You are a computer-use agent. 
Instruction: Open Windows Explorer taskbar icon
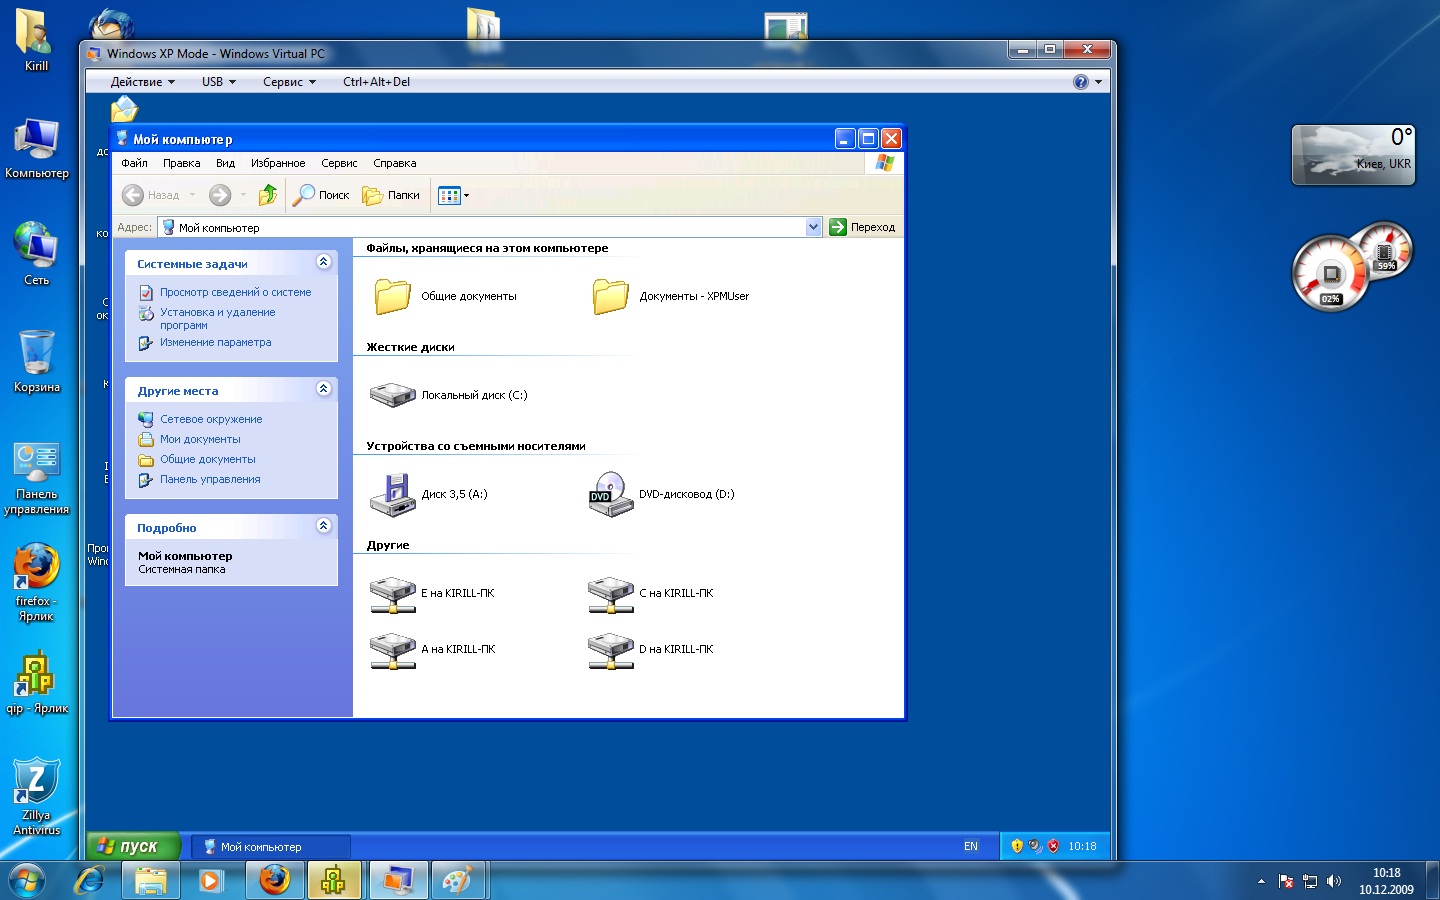click(x=151, y=880)
